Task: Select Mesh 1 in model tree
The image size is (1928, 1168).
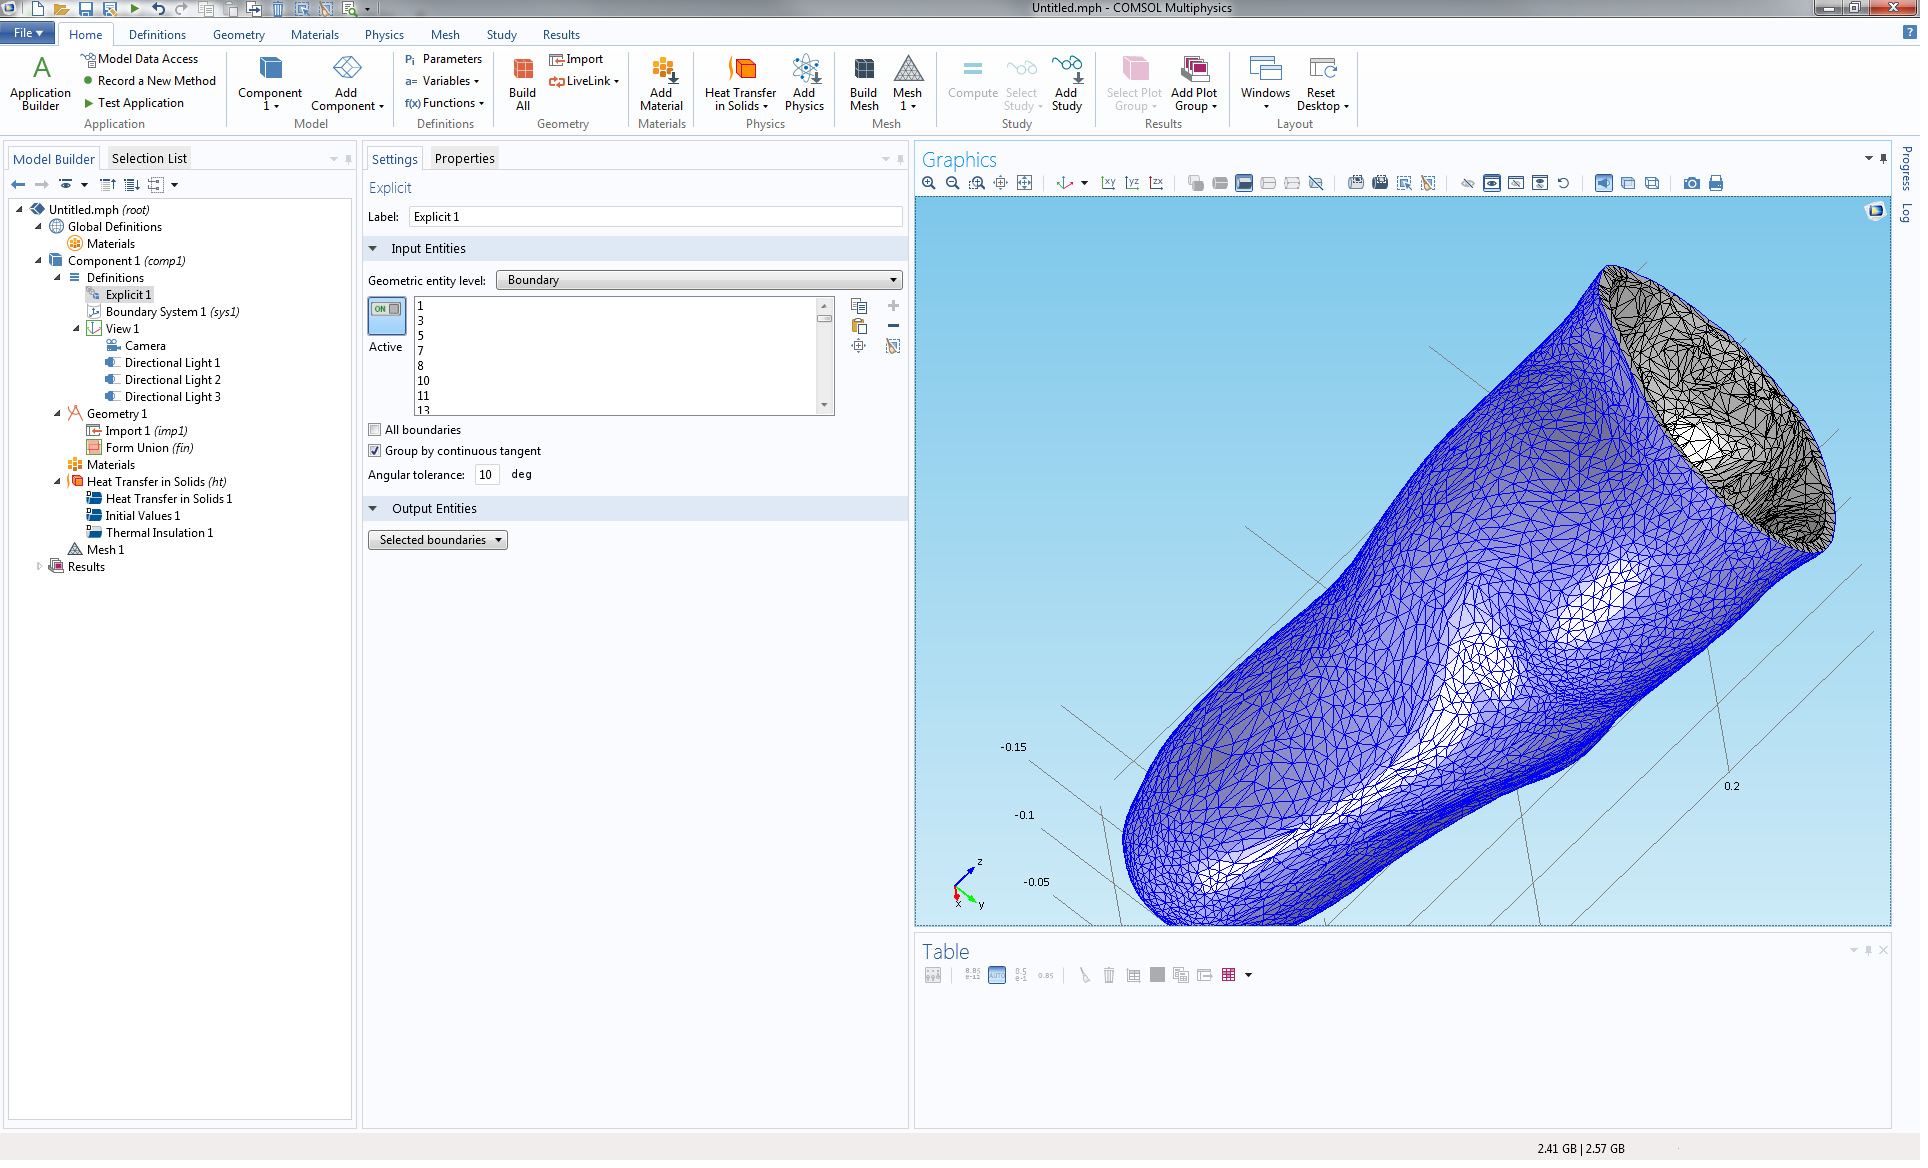Action: point(105,552)
